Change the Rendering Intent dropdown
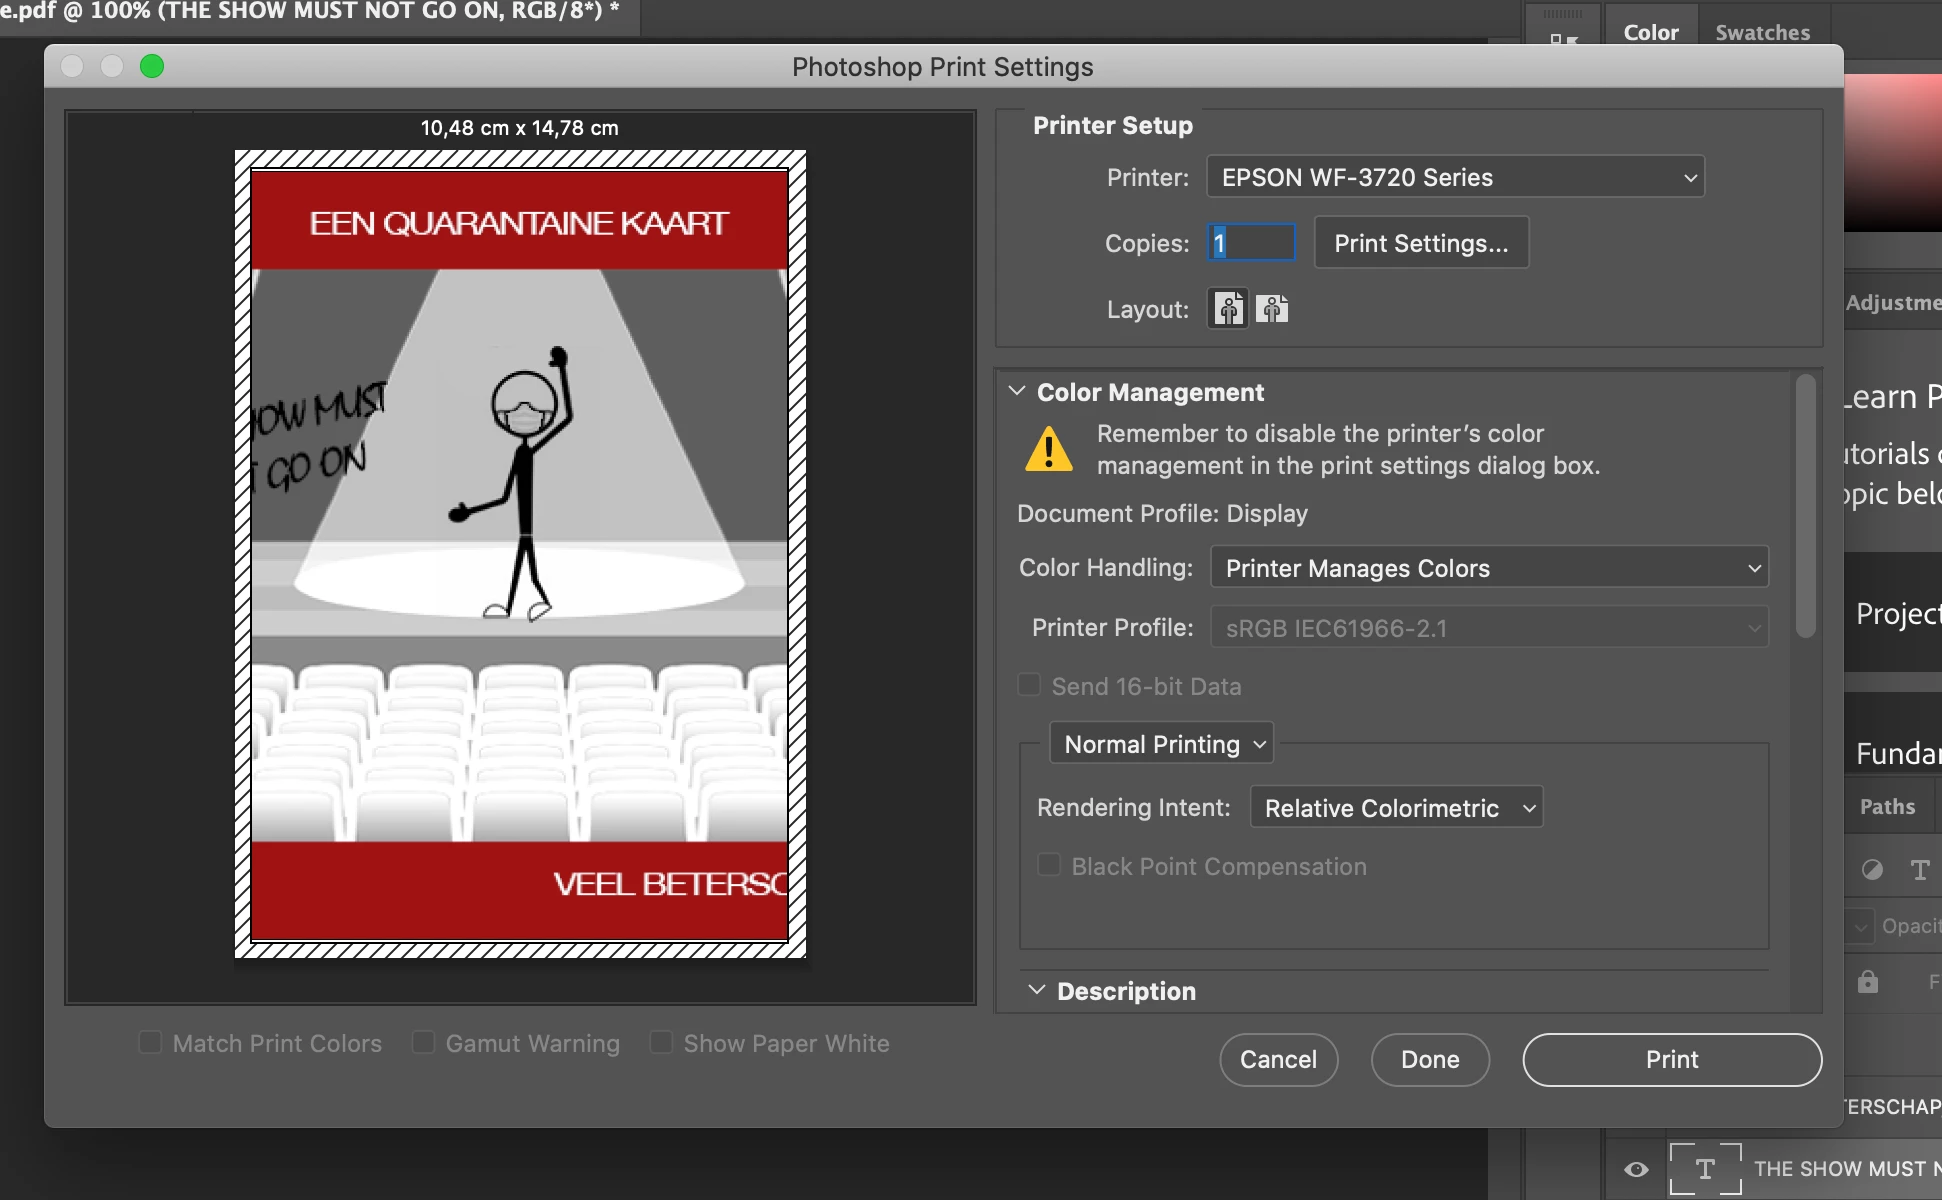Screen dimensions: 1942x1200 1396,808
